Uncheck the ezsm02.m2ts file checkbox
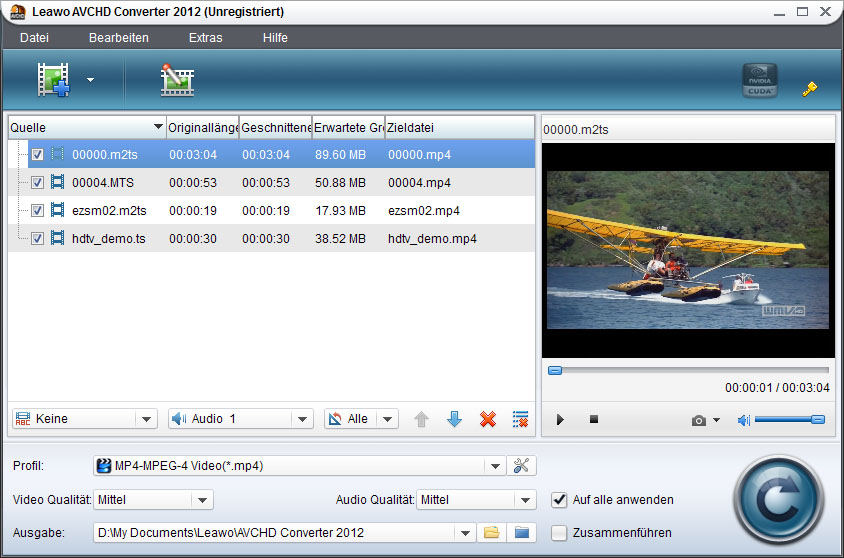The image size is (844, 558). (x=37, y=210)
